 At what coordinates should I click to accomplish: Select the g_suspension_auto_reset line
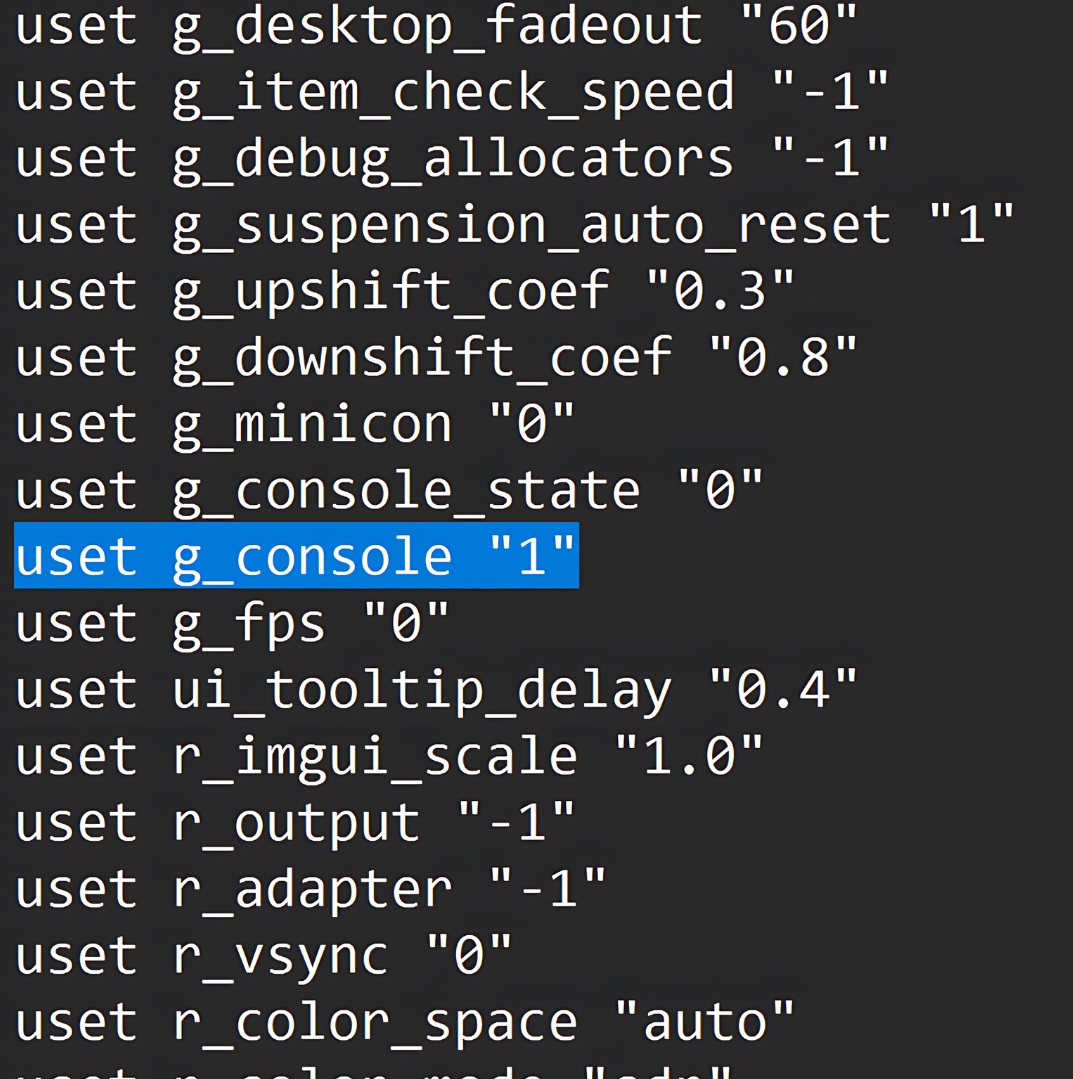[514, 226]
